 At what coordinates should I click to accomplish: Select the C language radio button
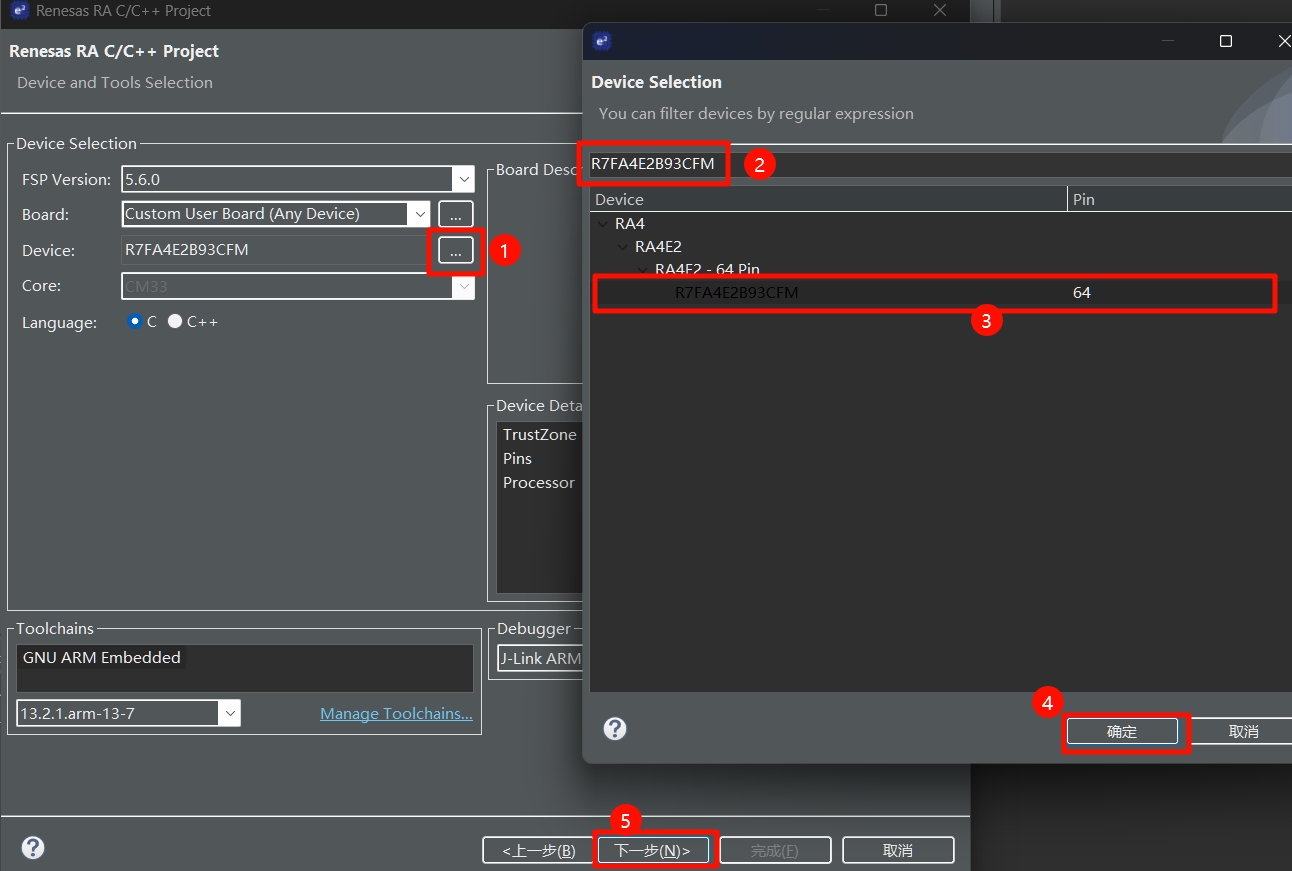[135, 322]
